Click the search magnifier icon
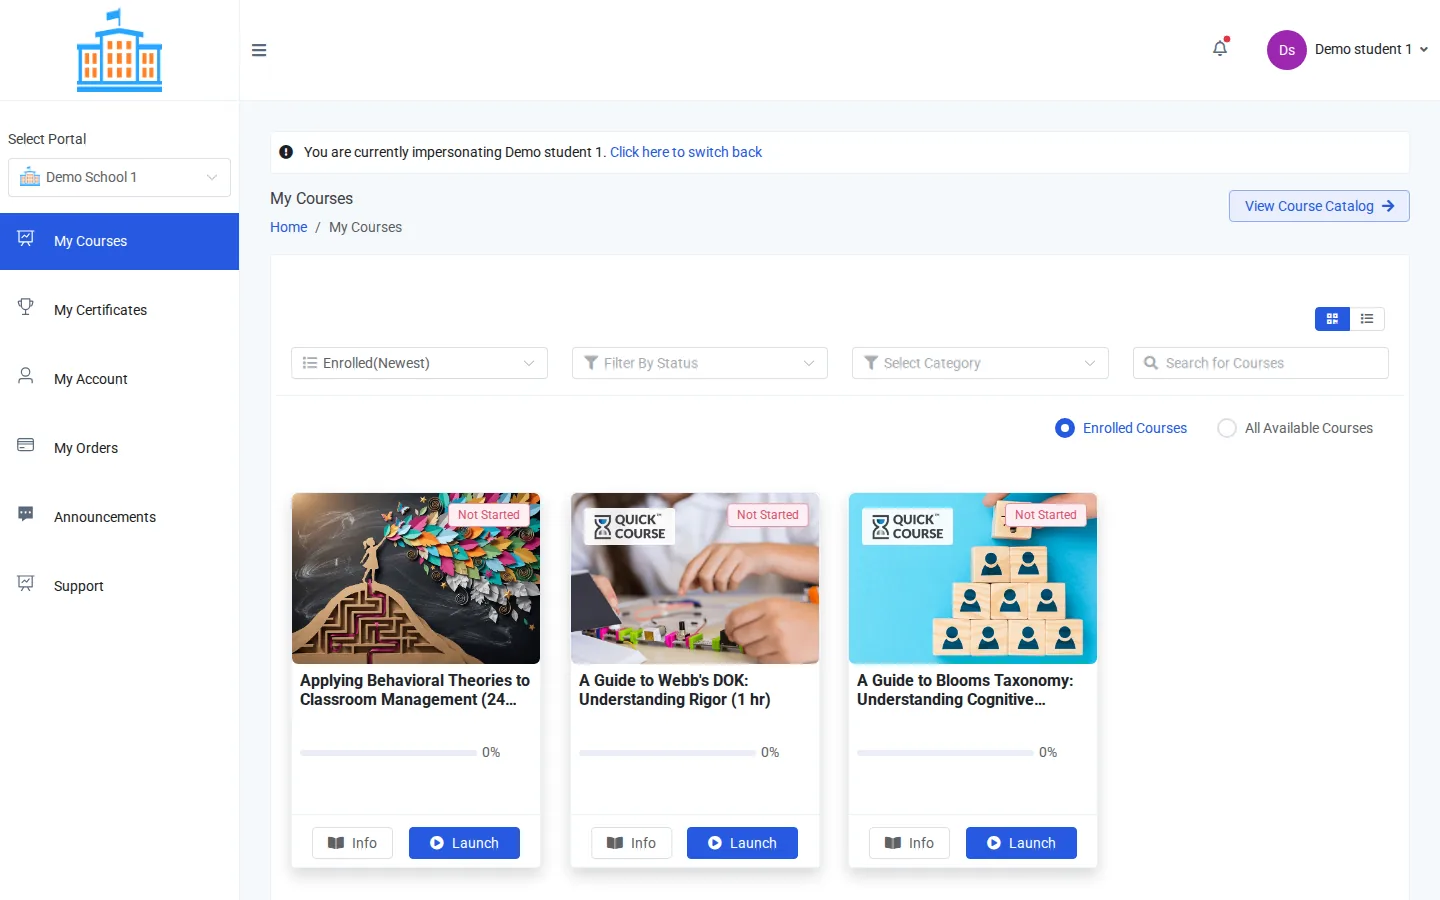Image resolution: width=1440 pixels, height=900 pixels. (x=1151, y=363)
